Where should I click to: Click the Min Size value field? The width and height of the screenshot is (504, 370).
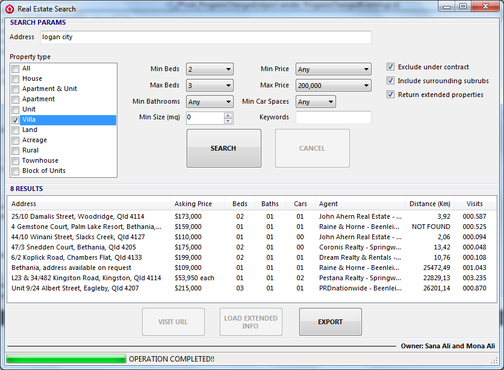coord(205,117)
